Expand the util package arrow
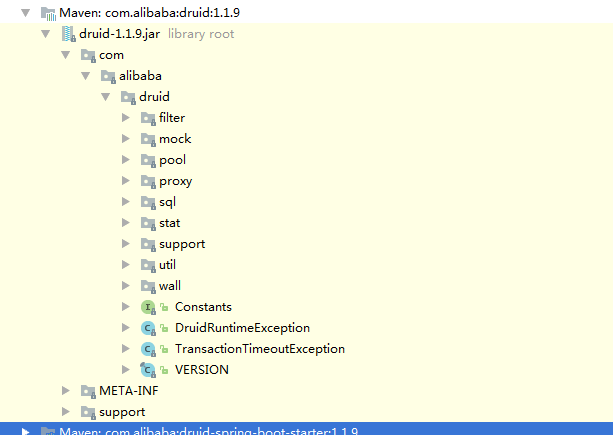 [125, 265]
